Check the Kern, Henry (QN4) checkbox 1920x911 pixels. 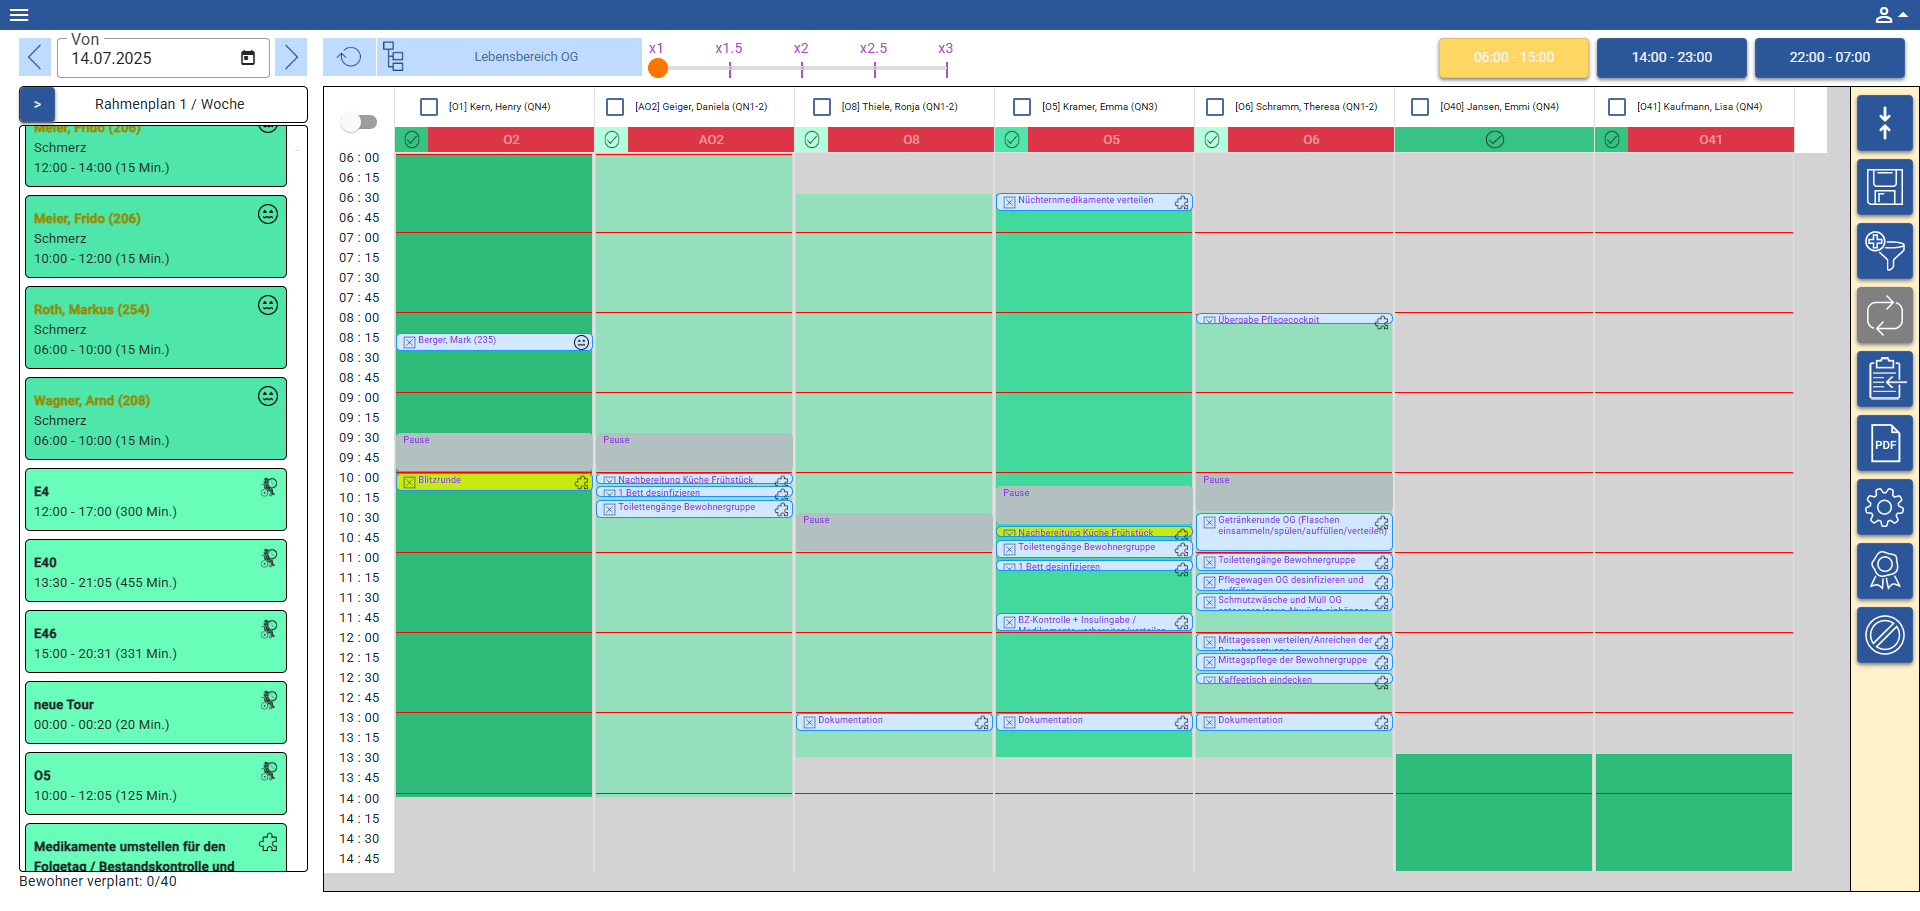pyautogui.click(x=429, y=107)
